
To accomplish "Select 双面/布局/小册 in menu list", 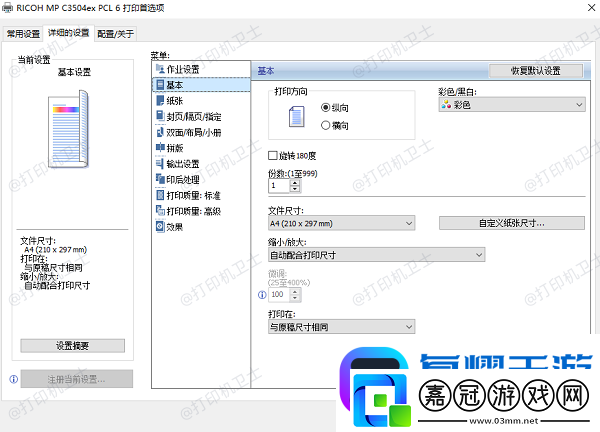I will 201,132.
